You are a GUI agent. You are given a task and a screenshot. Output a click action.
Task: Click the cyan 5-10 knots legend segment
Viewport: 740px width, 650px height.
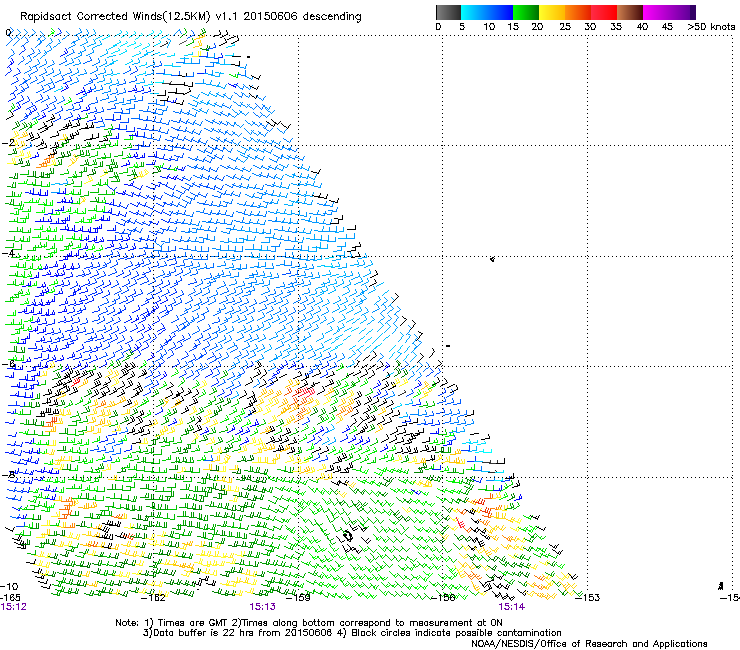pyautogui.click(x=474, y=12)
